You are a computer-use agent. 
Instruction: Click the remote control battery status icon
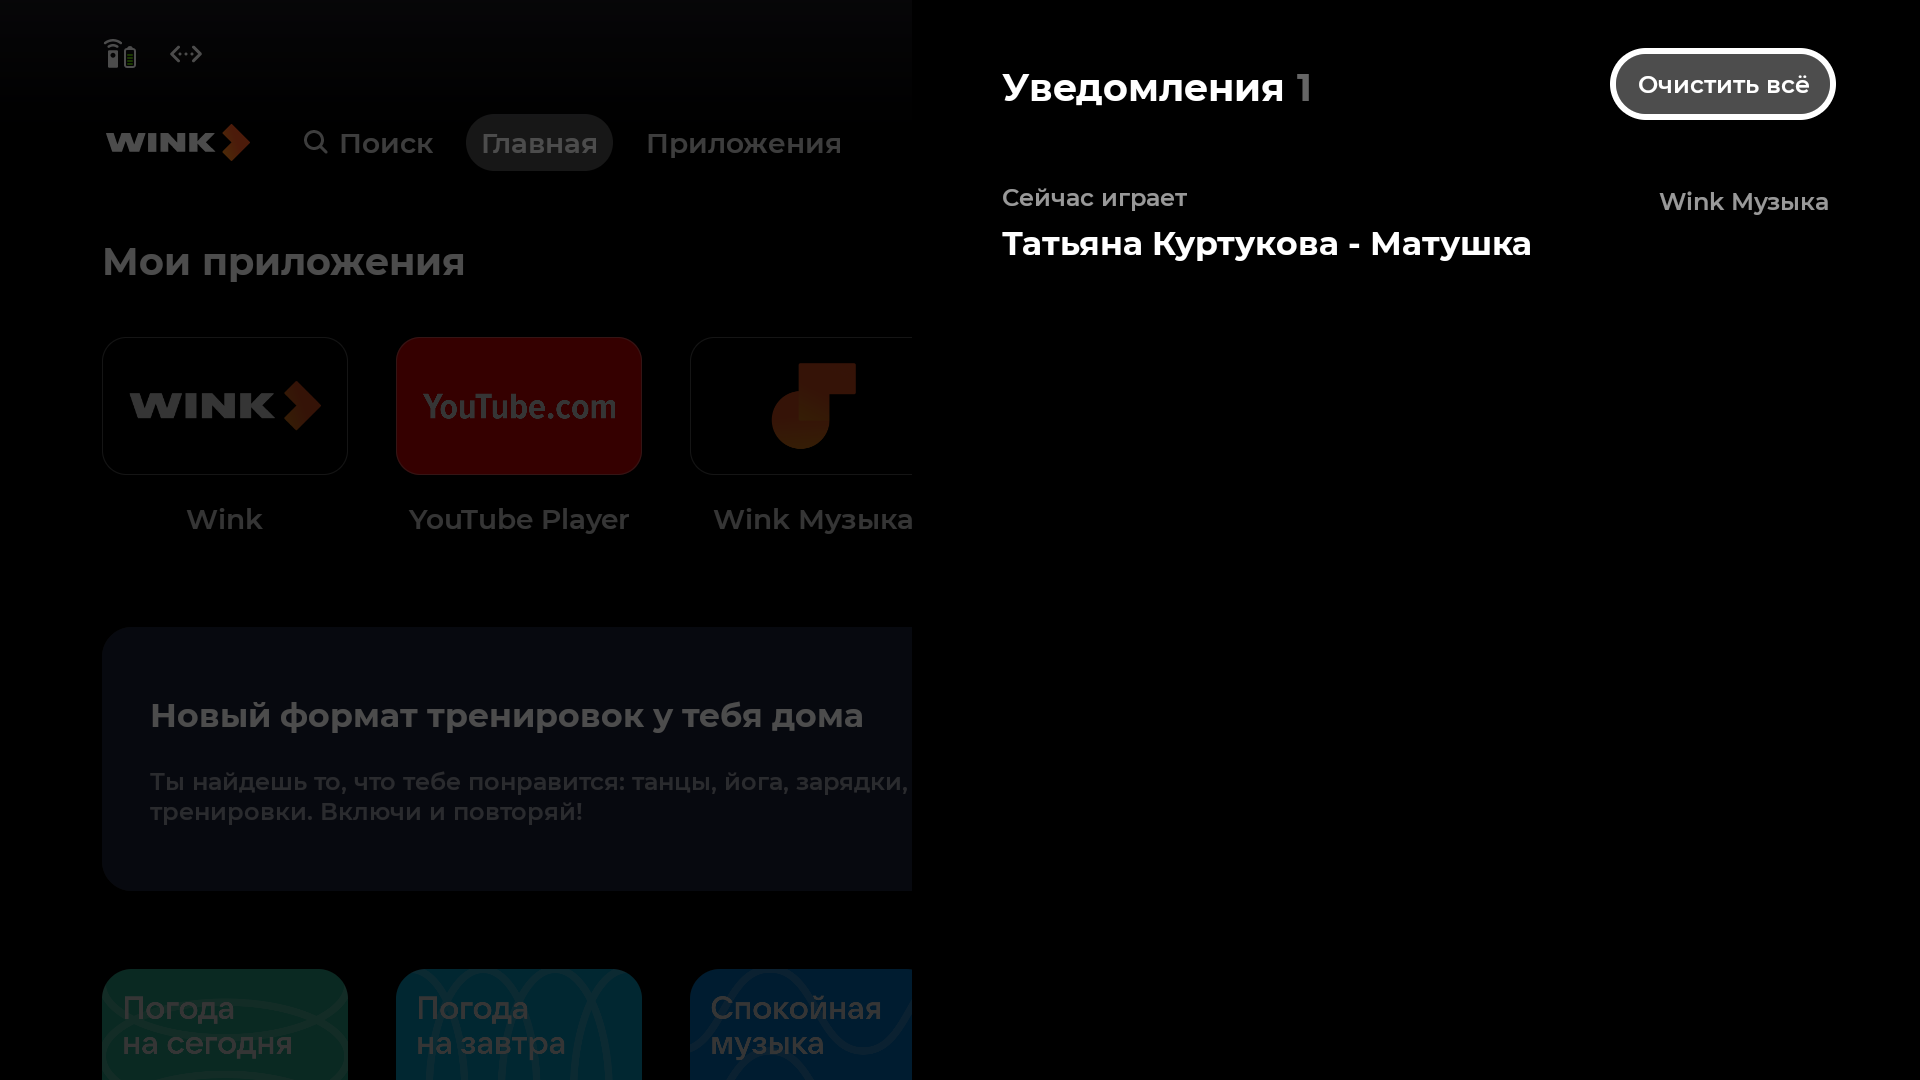tap(120, 54)
